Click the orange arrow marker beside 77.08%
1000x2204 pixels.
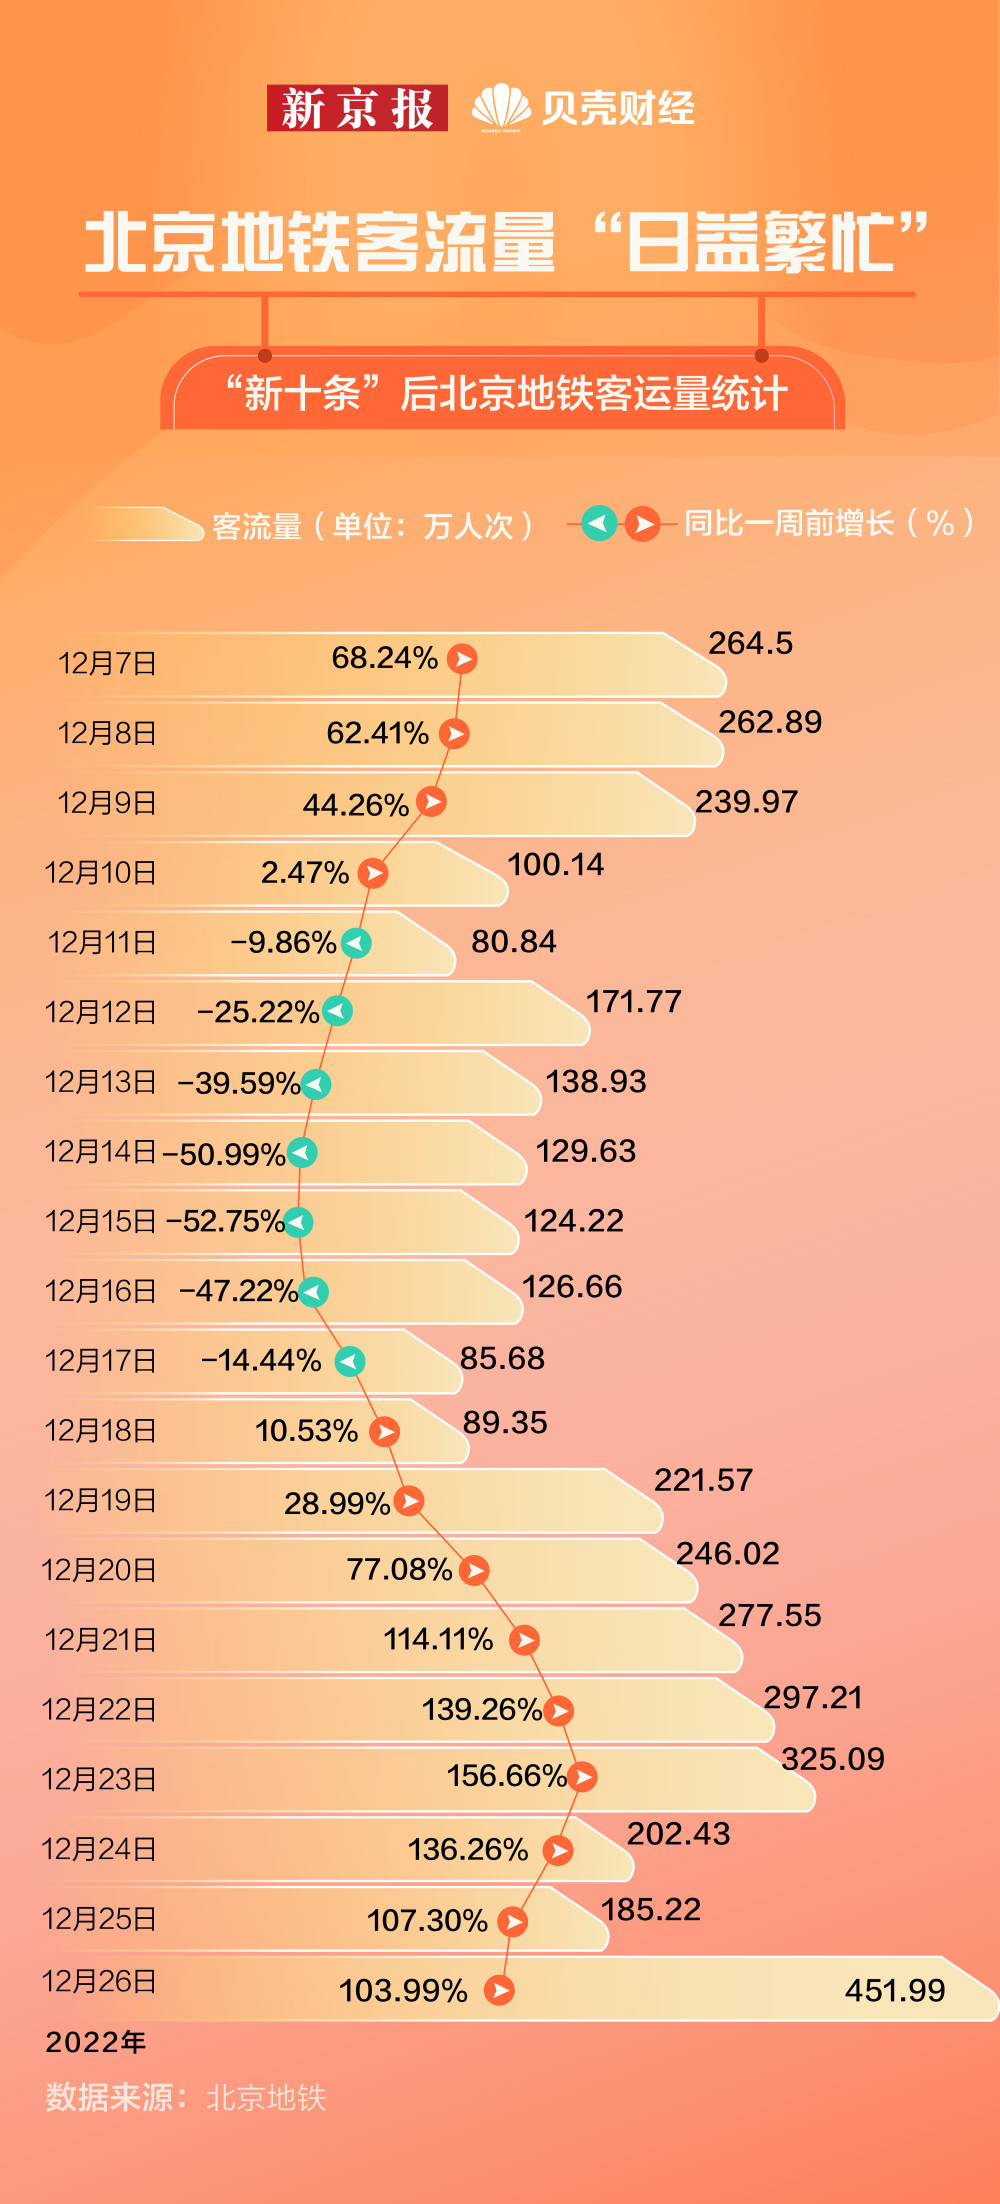point(474,1570)
